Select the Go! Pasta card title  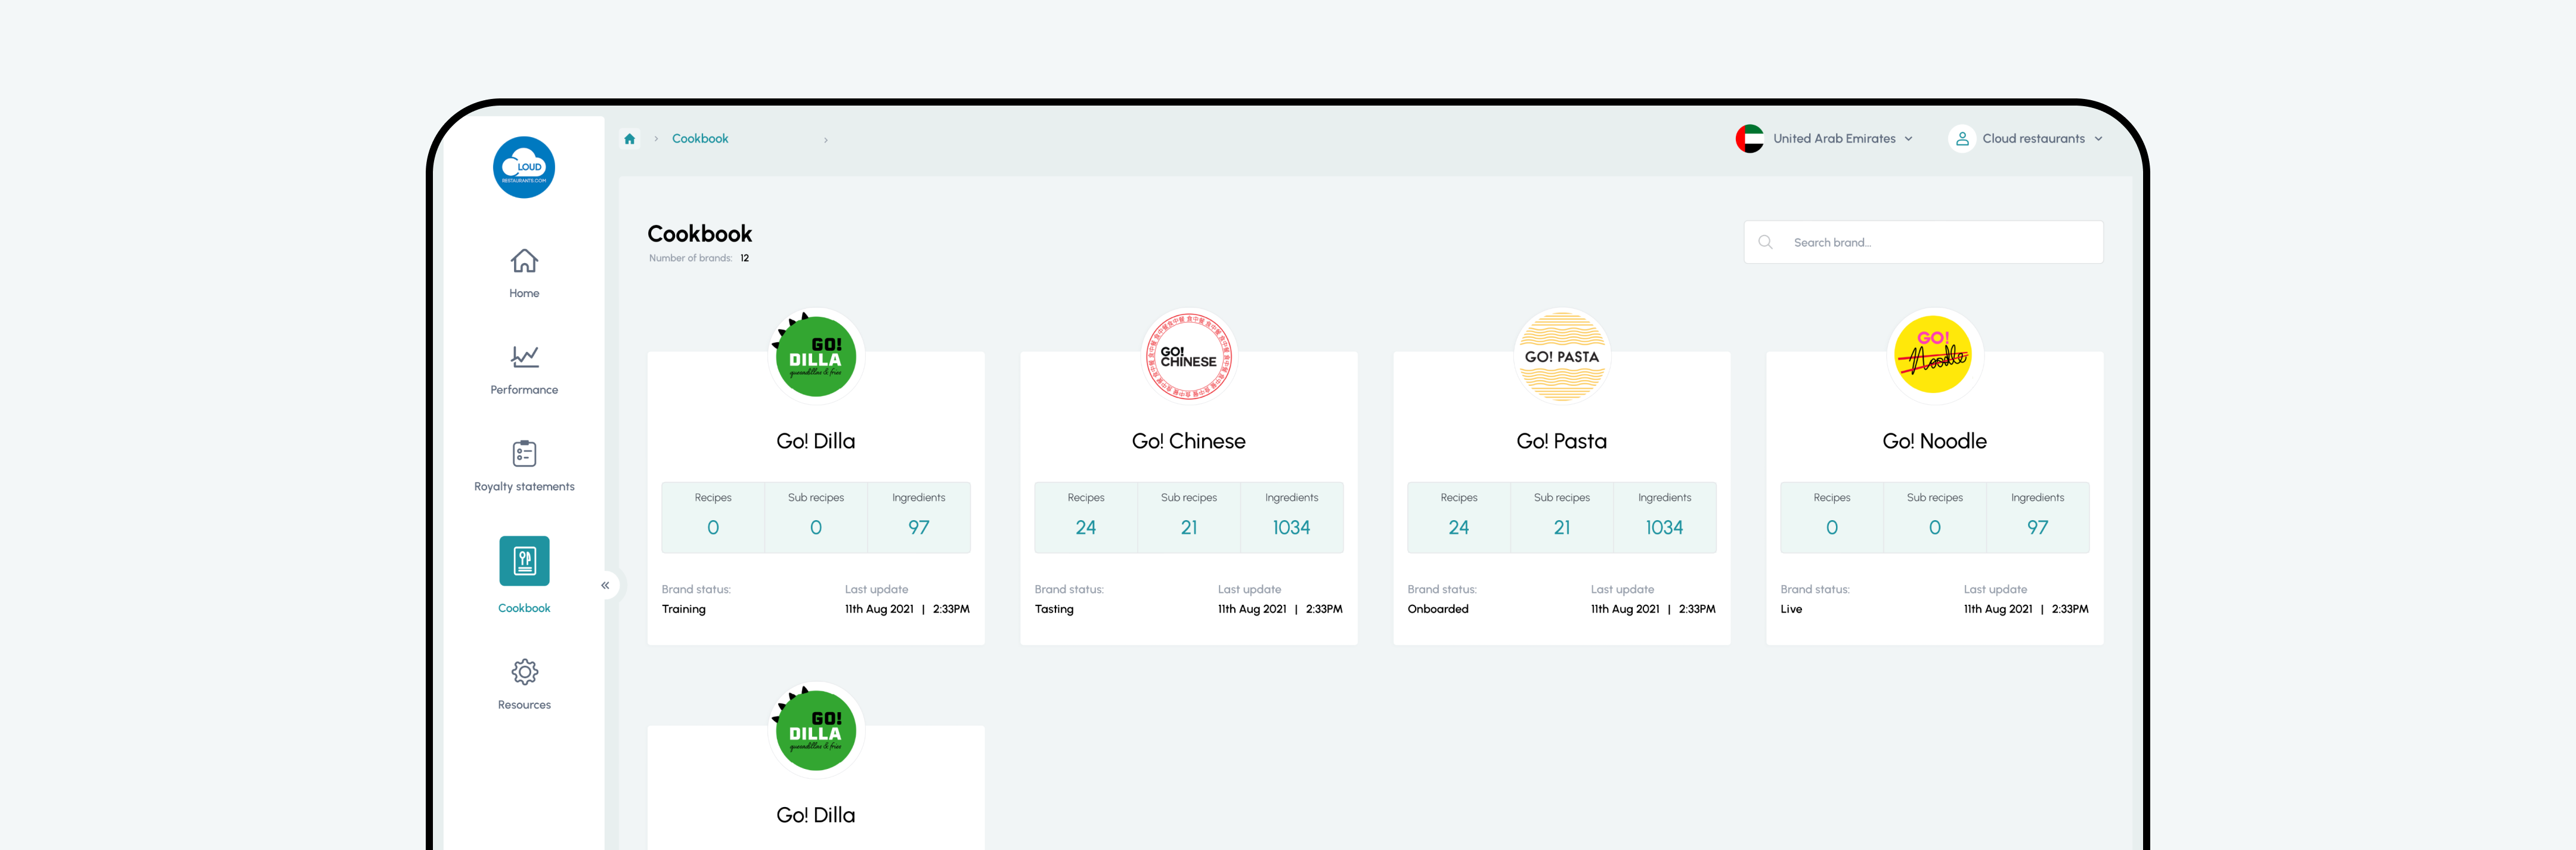pos(1562,441)
